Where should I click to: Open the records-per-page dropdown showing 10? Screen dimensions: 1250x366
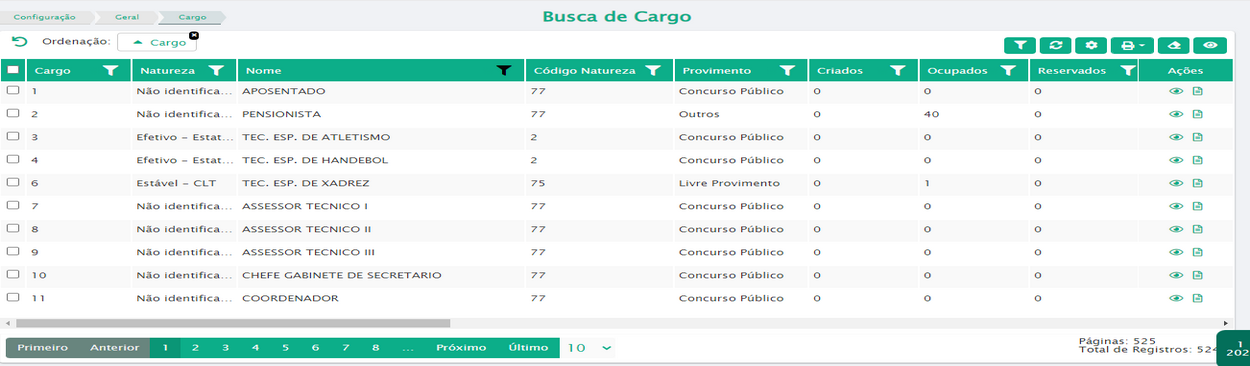point(589,348)
